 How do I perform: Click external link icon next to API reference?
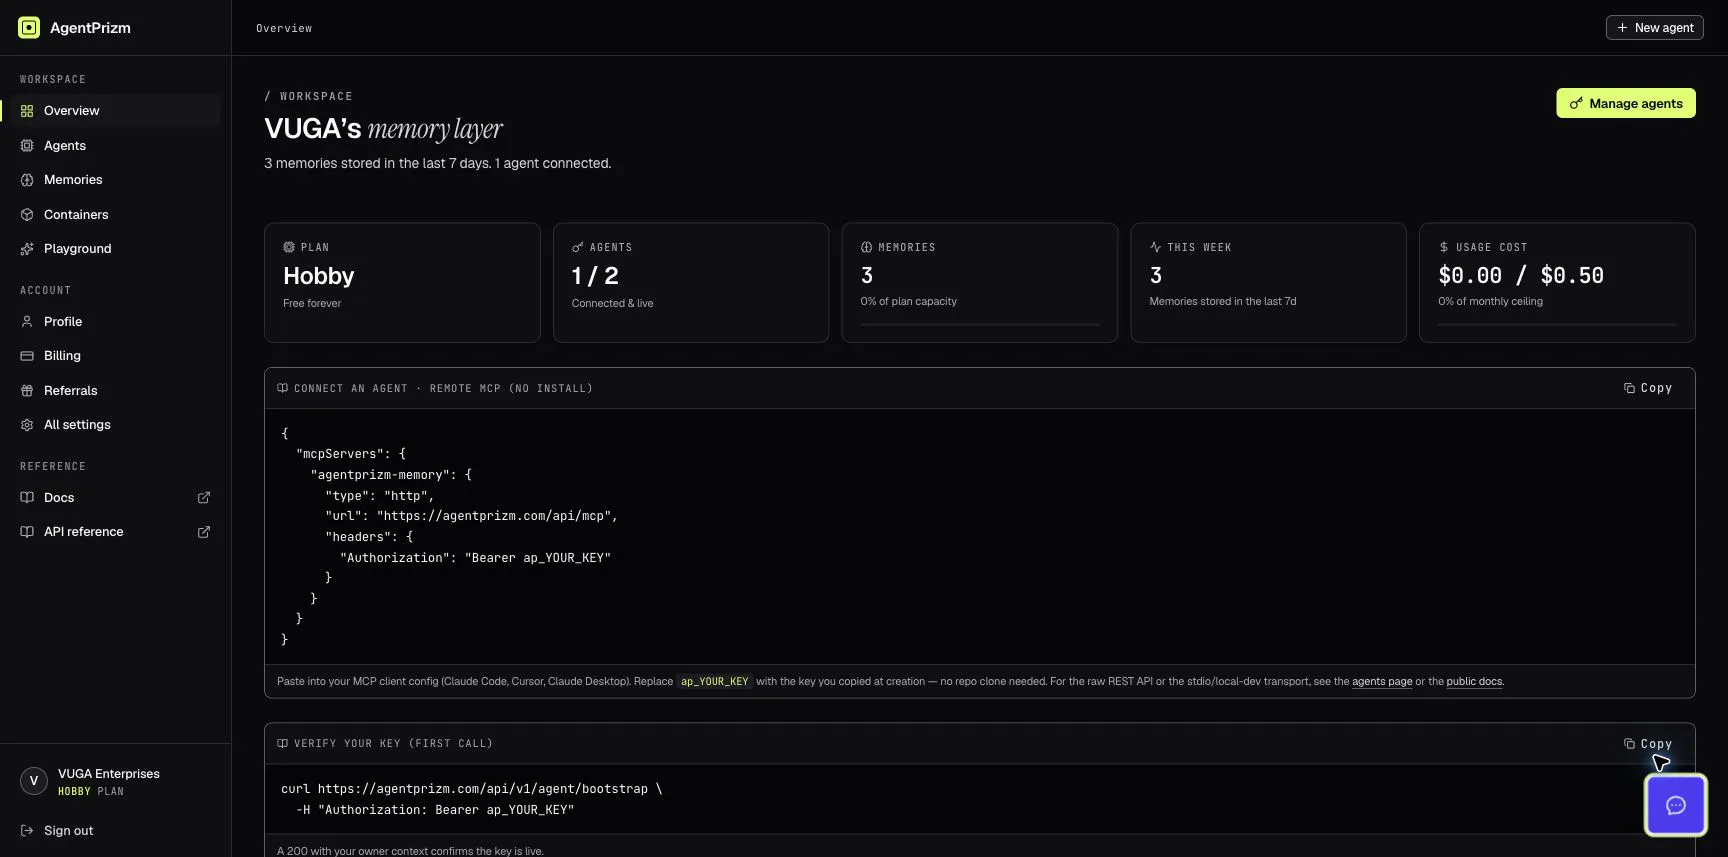pyautogui.click(x=204, y=532)
